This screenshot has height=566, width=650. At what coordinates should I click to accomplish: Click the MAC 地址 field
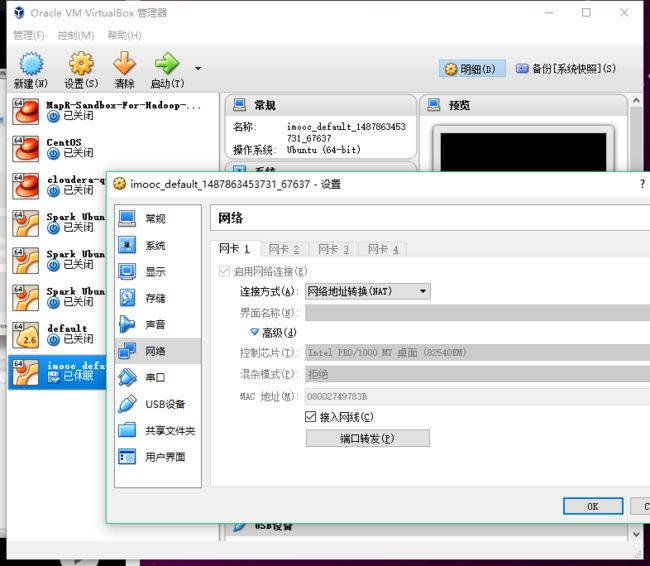478,396
